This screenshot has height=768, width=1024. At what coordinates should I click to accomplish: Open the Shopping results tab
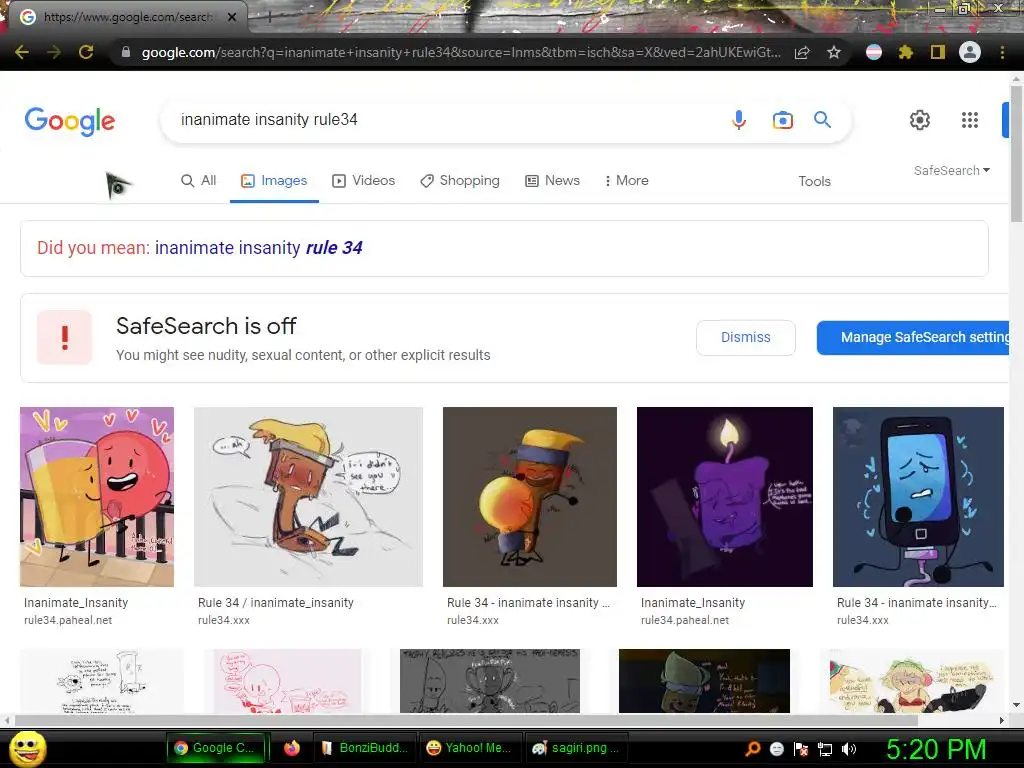pos(460,180)
